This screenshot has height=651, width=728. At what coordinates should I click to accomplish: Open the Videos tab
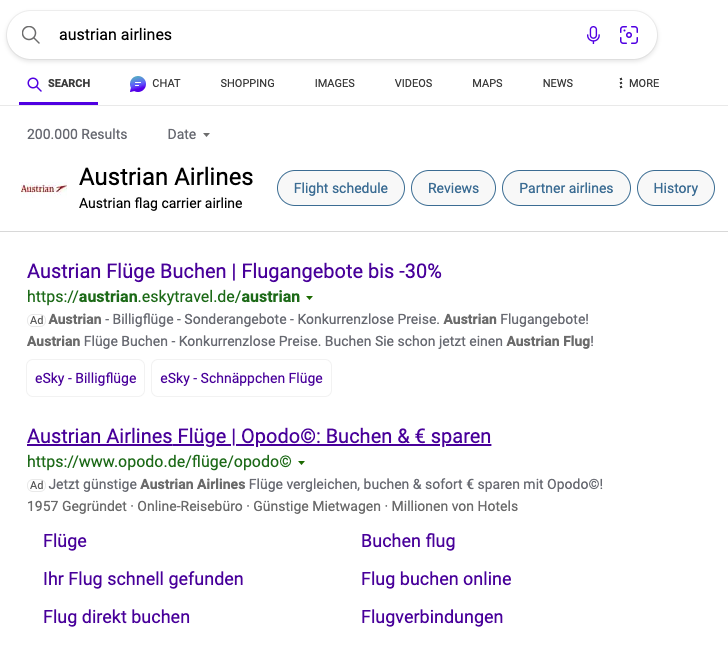coord(413,83)
